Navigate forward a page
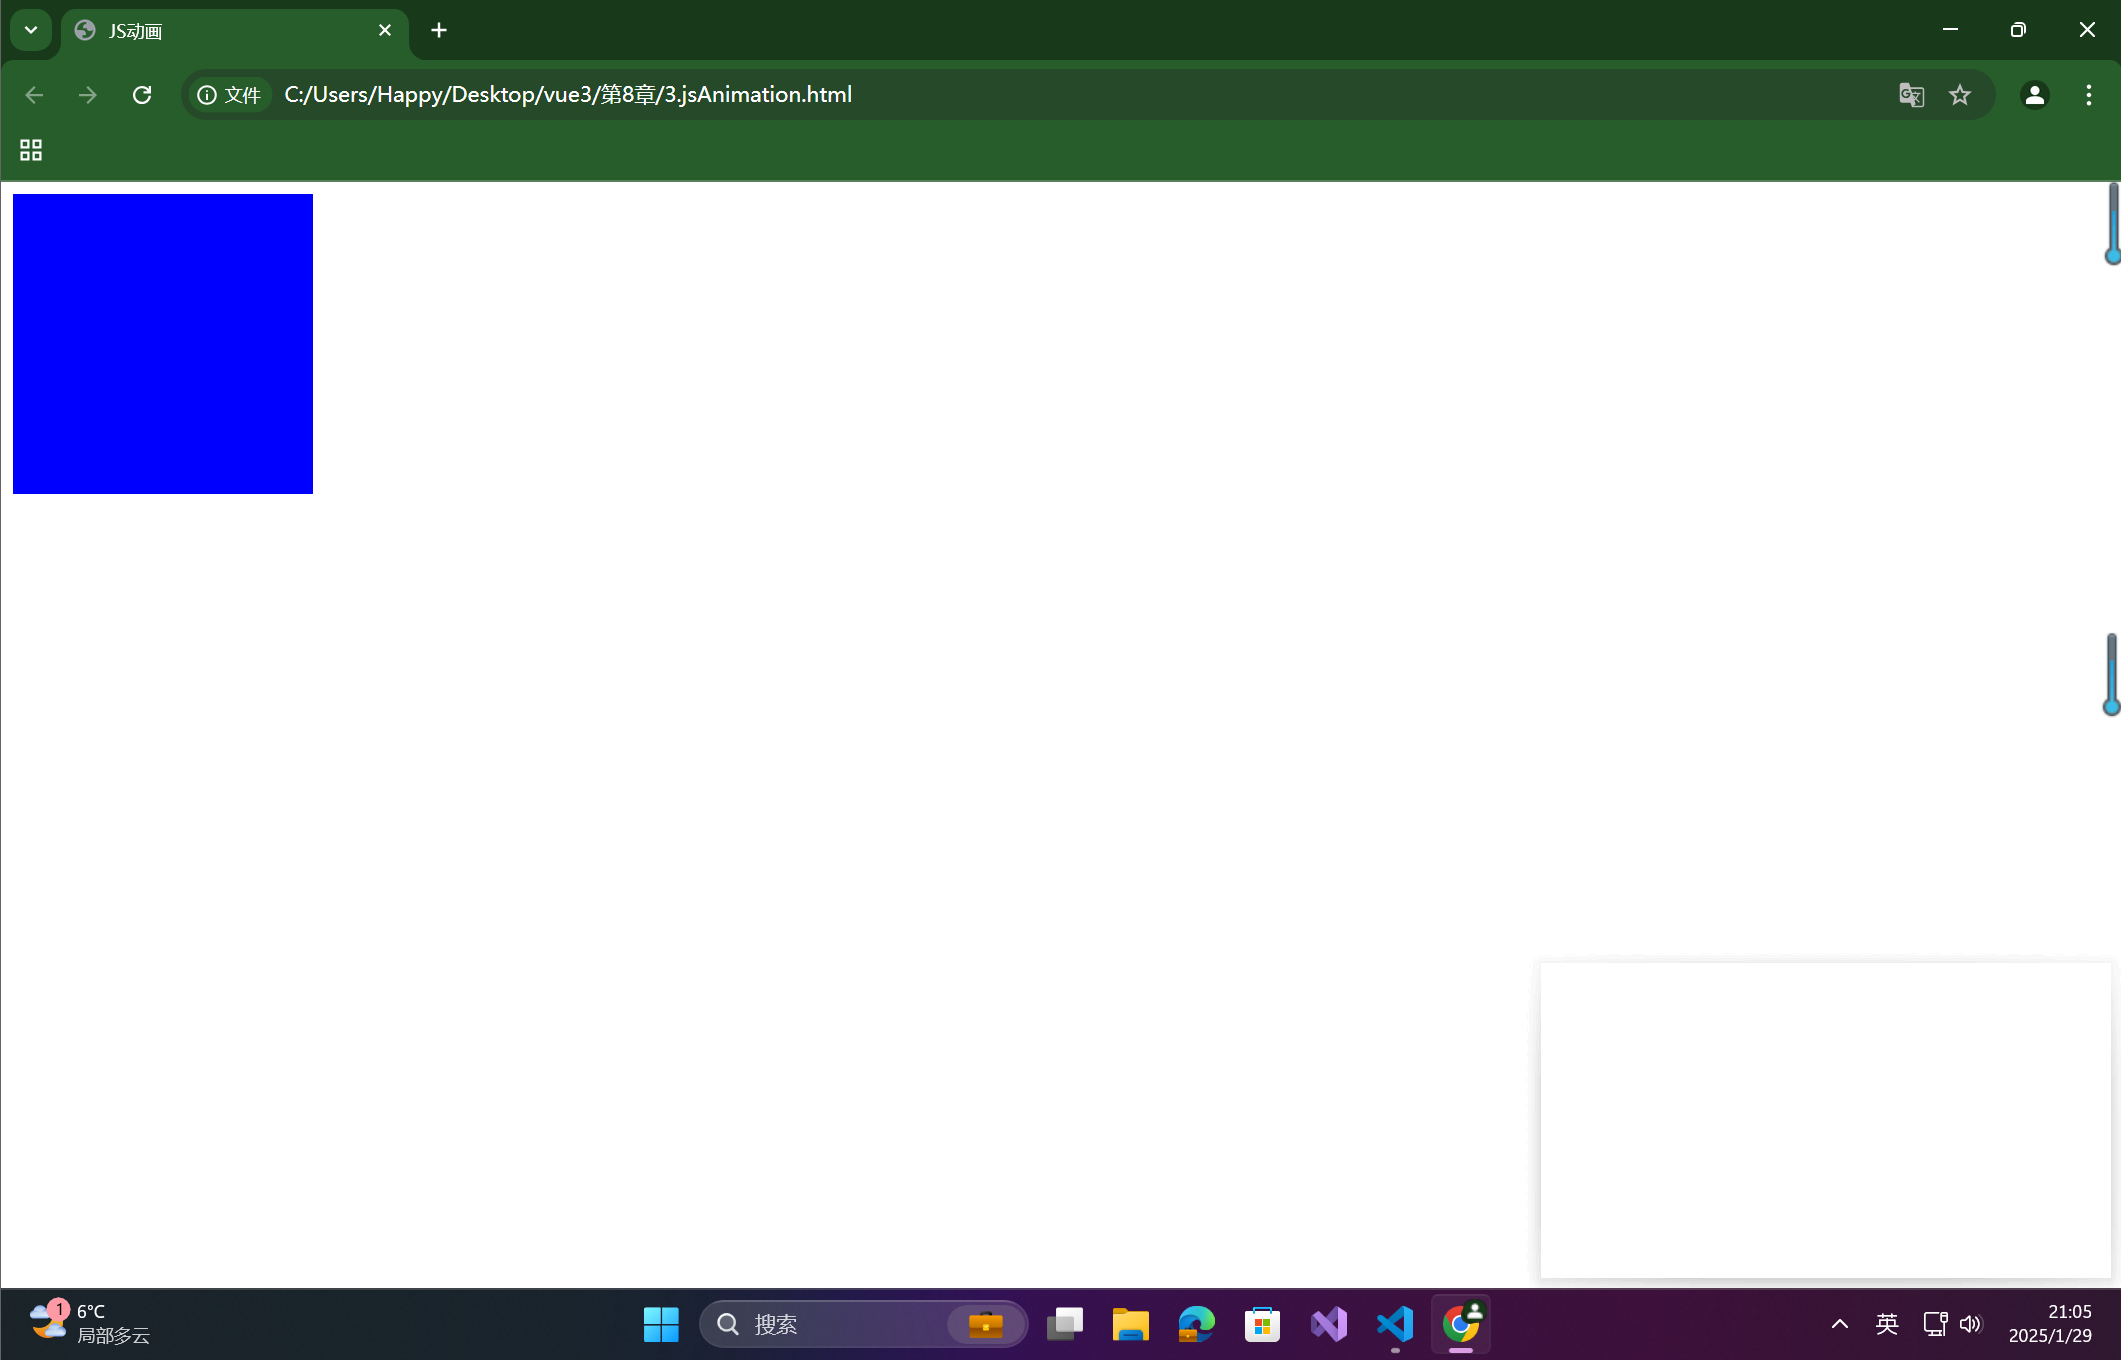Screen dimensions: 2121x1360 tap(87, 94)
